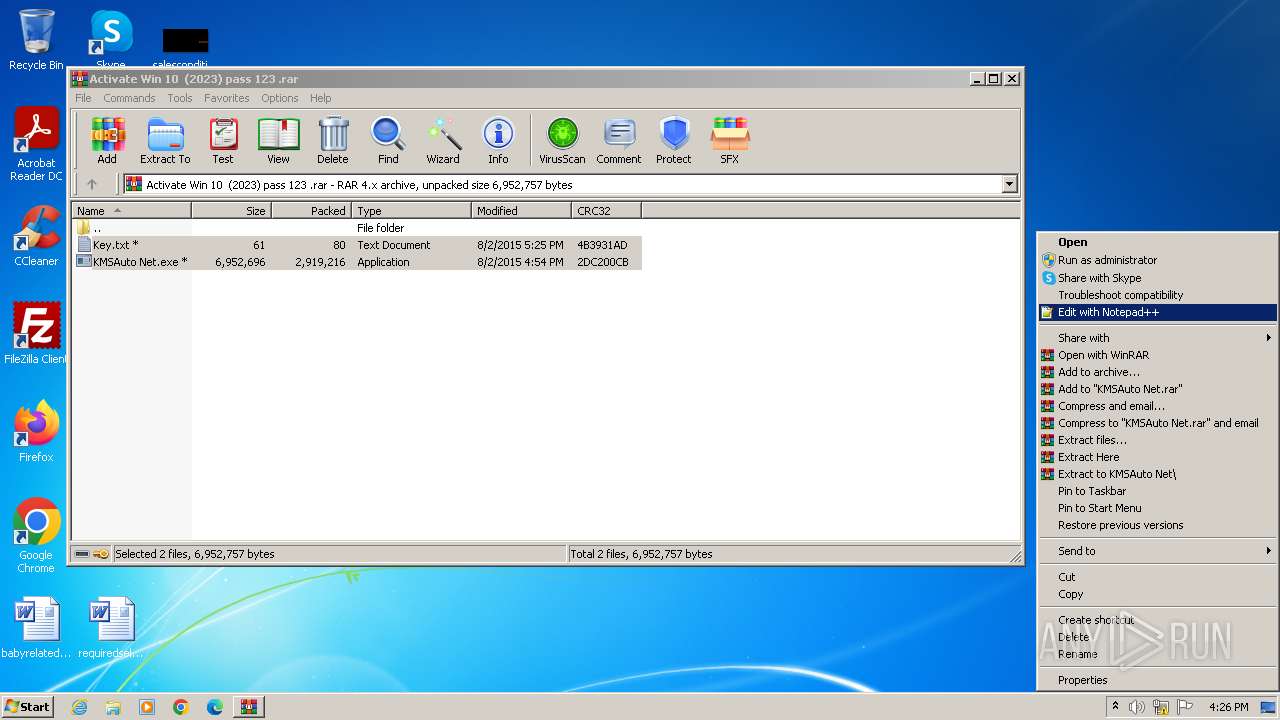Open the Favorites menu
This screenshot has height=720, width=1280.
point(227,98)
